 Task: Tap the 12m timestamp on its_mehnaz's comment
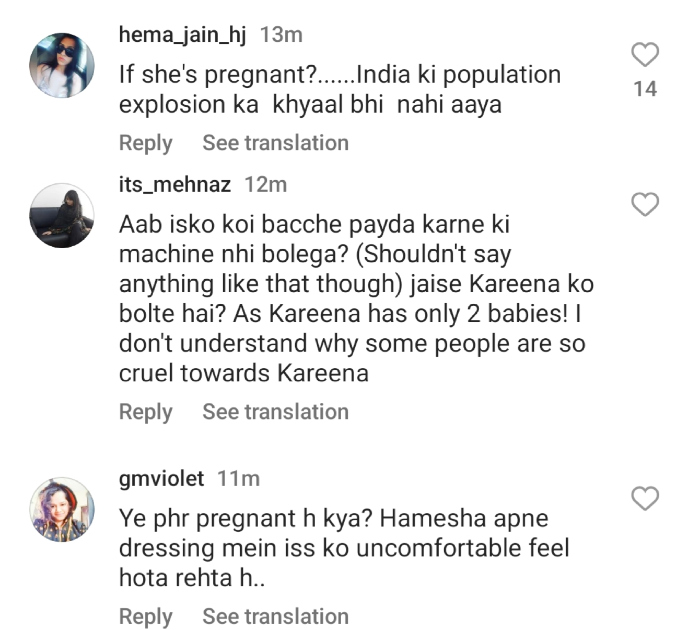tap(266, 185)
